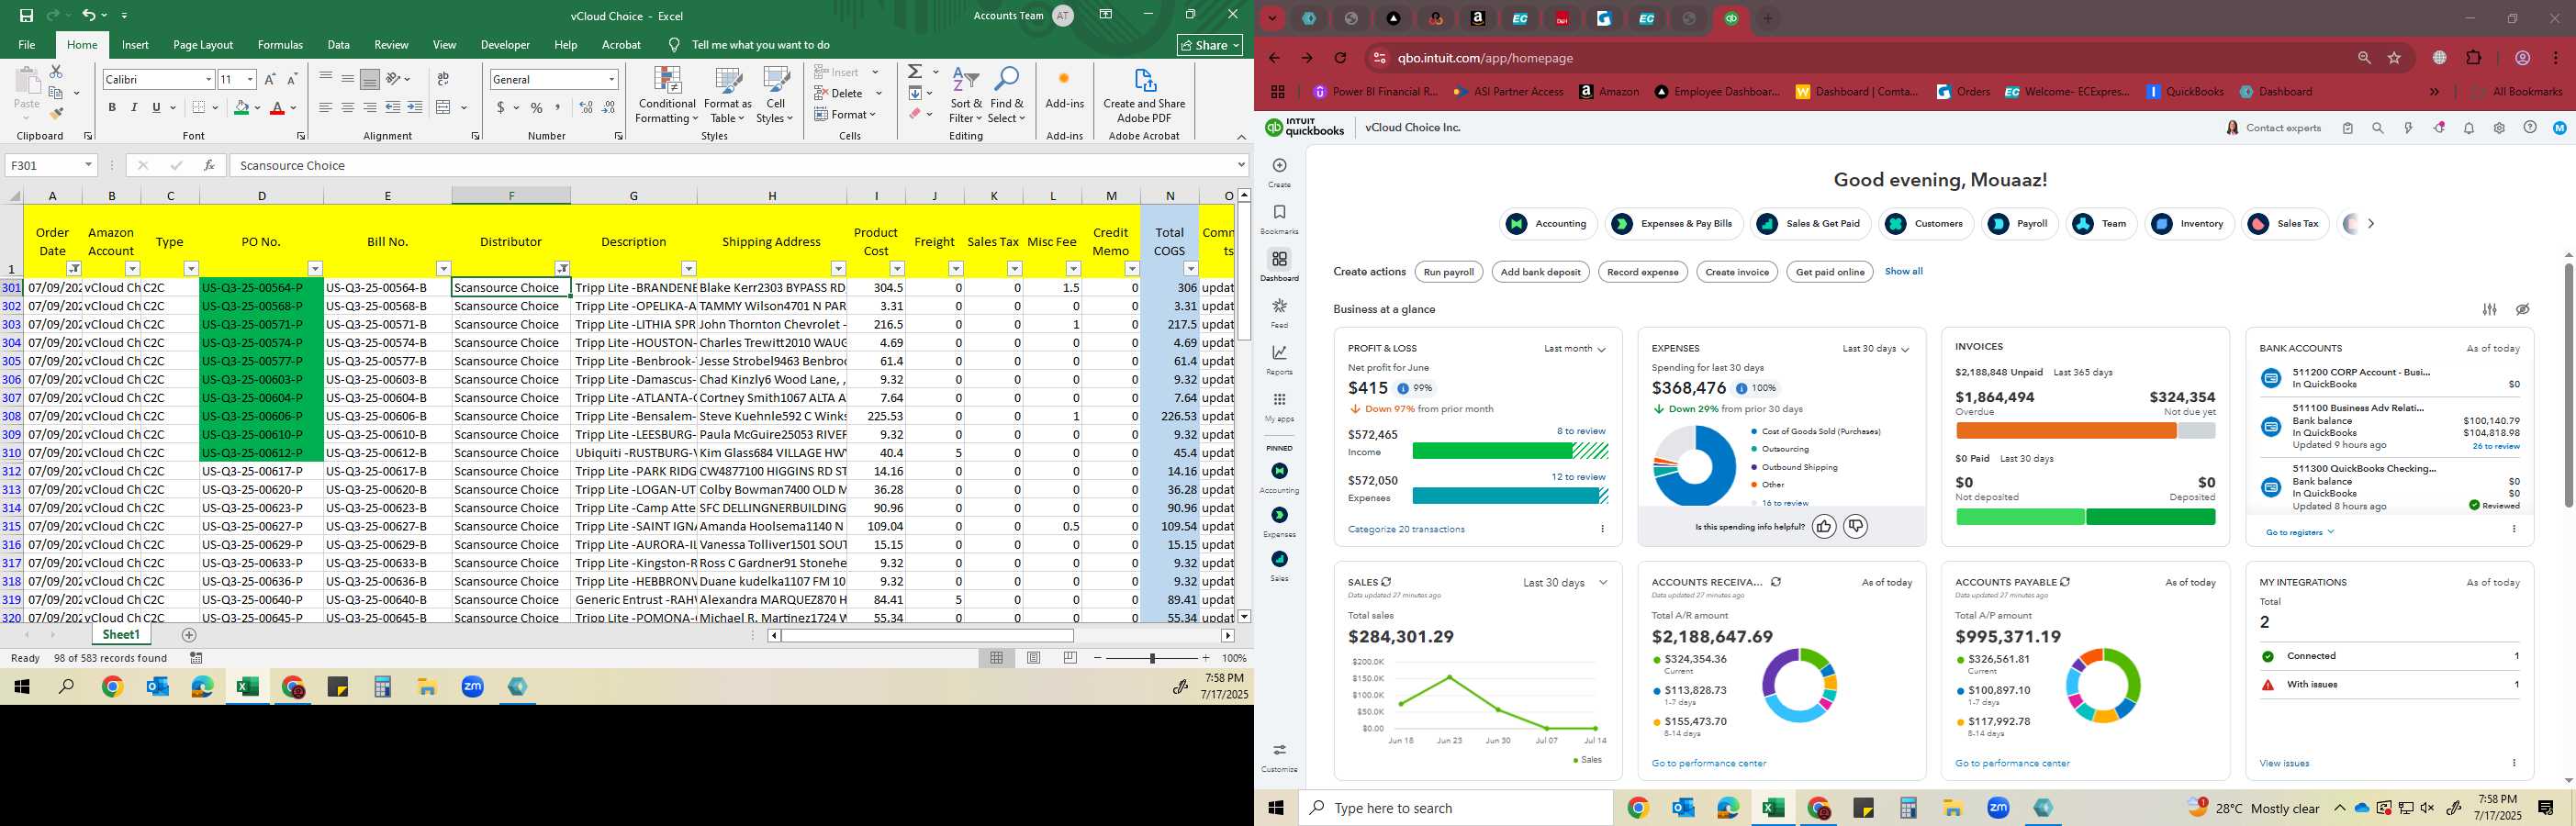
Task: Bookmark this page with the star icon
Action: (2394, 58)
